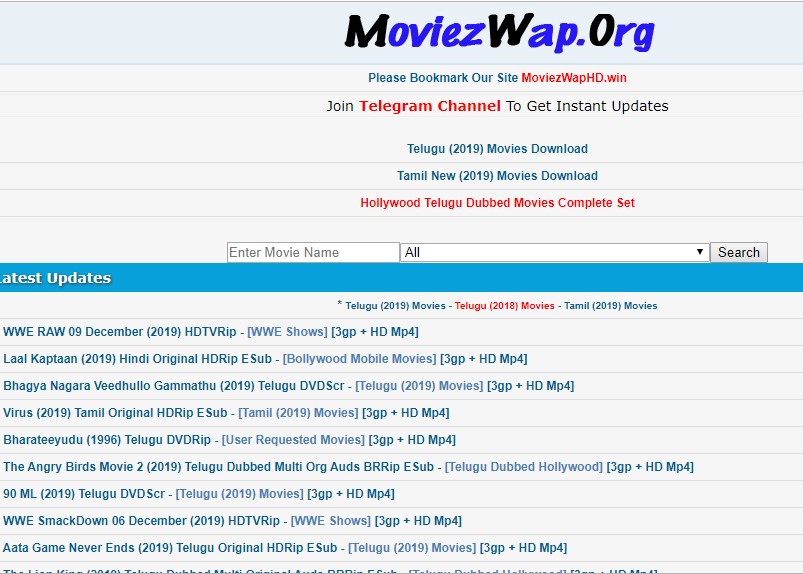The image size is (803, 574).
Task: Open Bhagya Nagara Veedhullo Gammathu (2019) entry
Action: click(x=174, y=386)
